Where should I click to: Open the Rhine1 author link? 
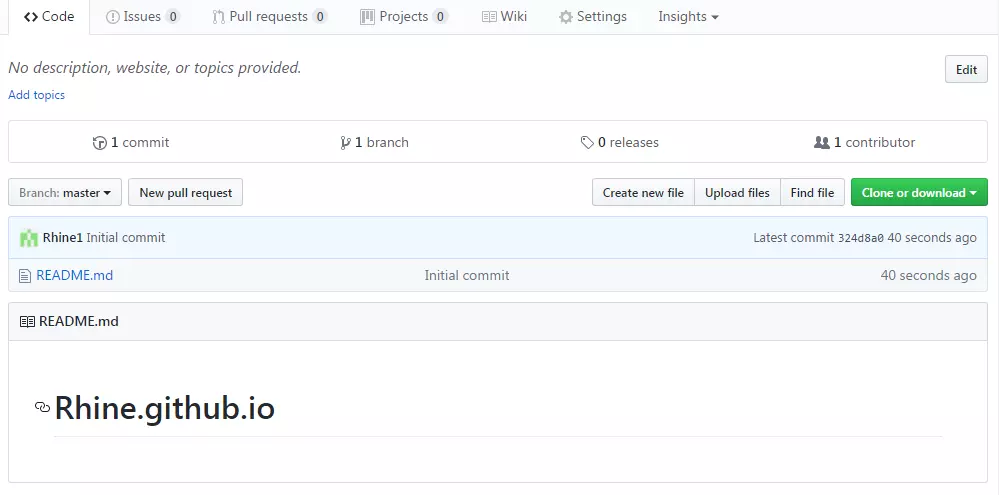click(62, 238)
